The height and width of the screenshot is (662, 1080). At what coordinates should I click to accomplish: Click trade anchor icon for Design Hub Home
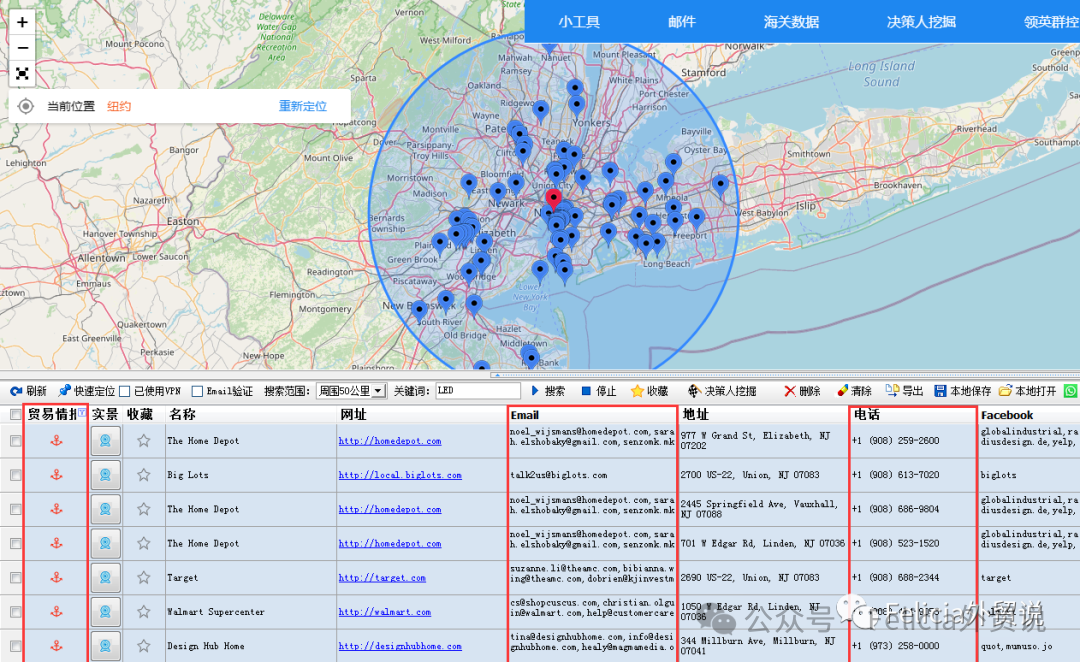(x=56, y=645)
